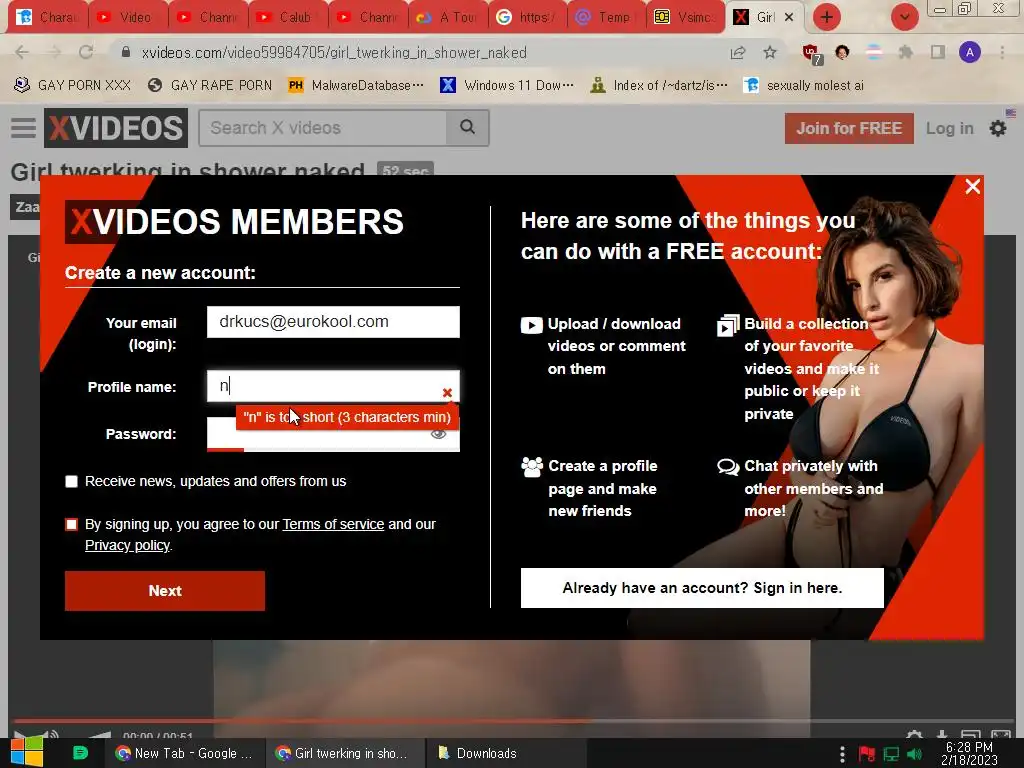Click the page URL in address bar

[x=334, y=53]
